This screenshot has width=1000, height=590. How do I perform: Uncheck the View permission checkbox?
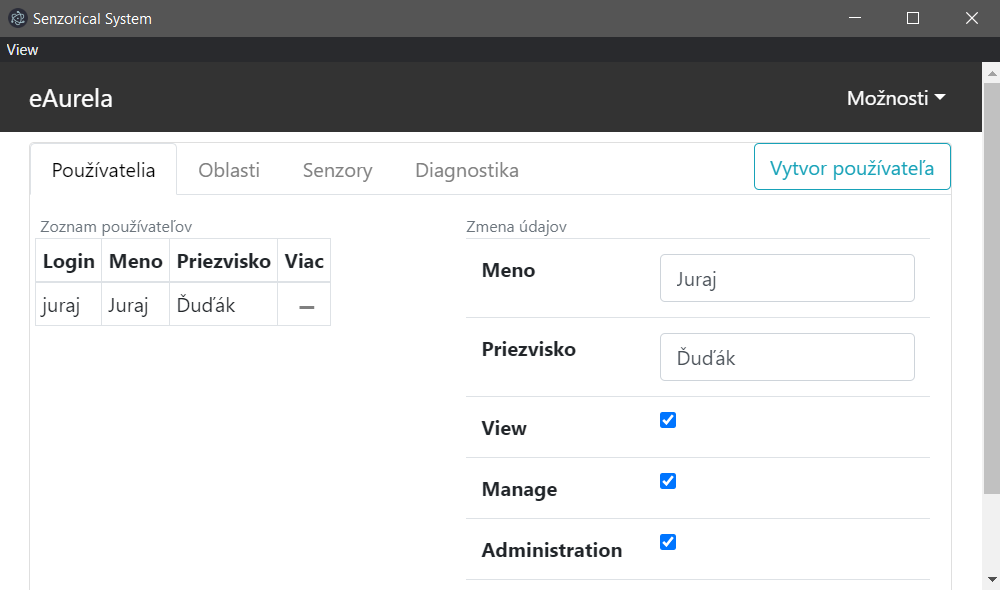(x=668, y=420)
